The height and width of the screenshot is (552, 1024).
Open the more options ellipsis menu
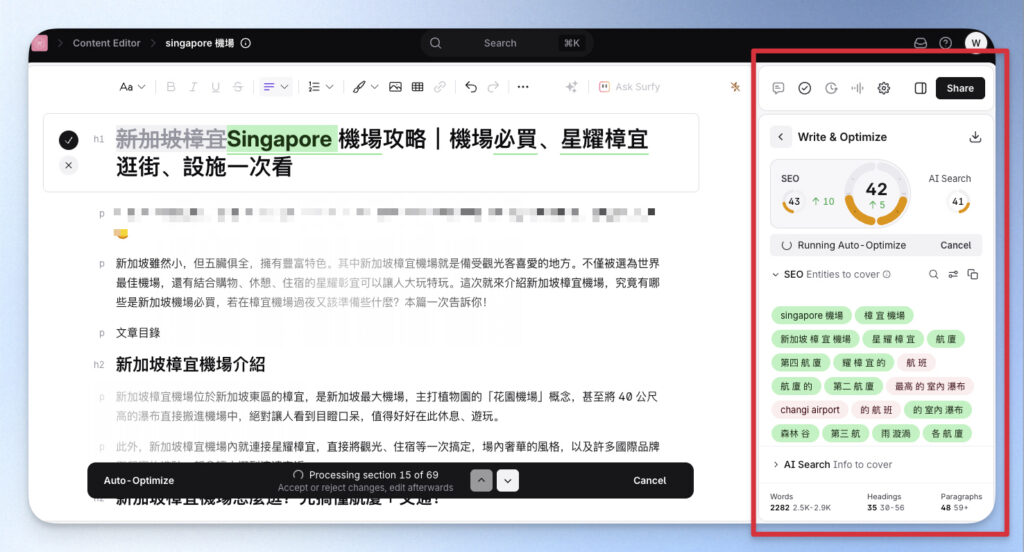click(523, 87)
